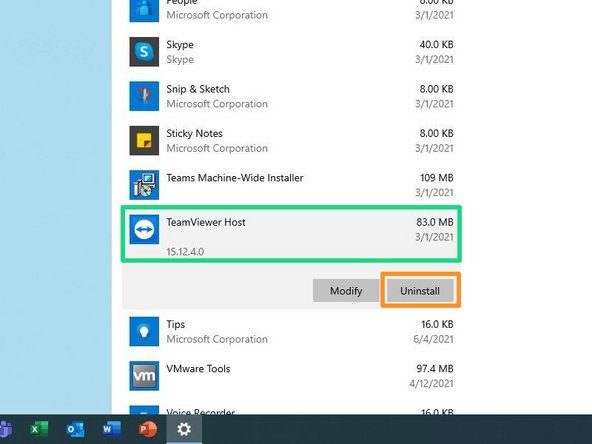
Task: Click the VMware Tools icon
Action: click(x=144, y=376)
